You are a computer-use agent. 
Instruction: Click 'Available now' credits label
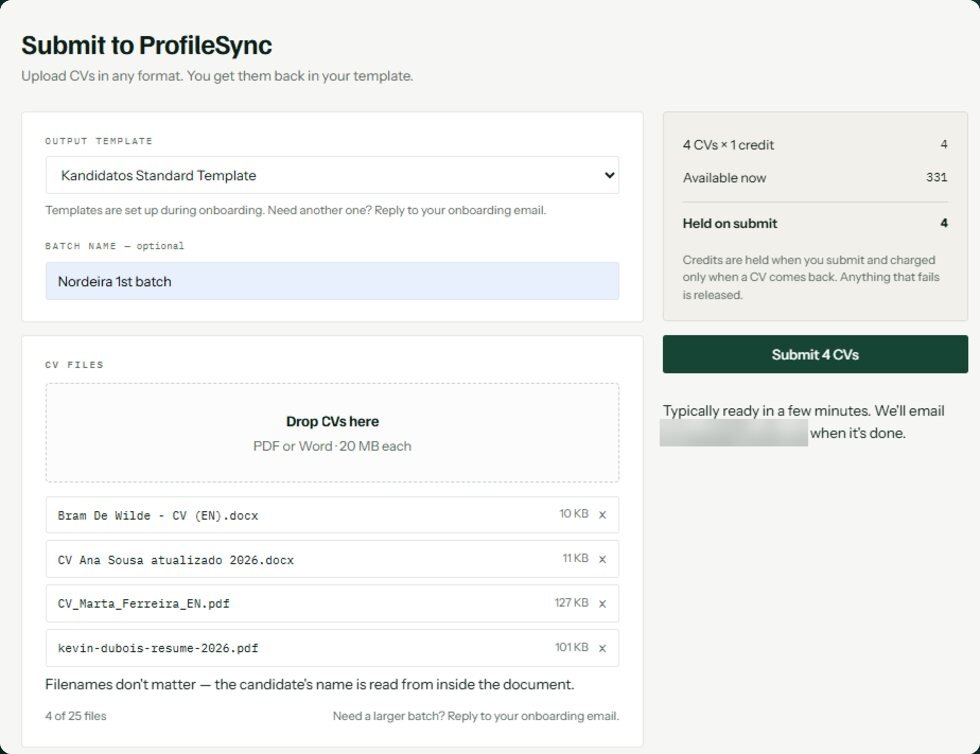pos(724,178)
